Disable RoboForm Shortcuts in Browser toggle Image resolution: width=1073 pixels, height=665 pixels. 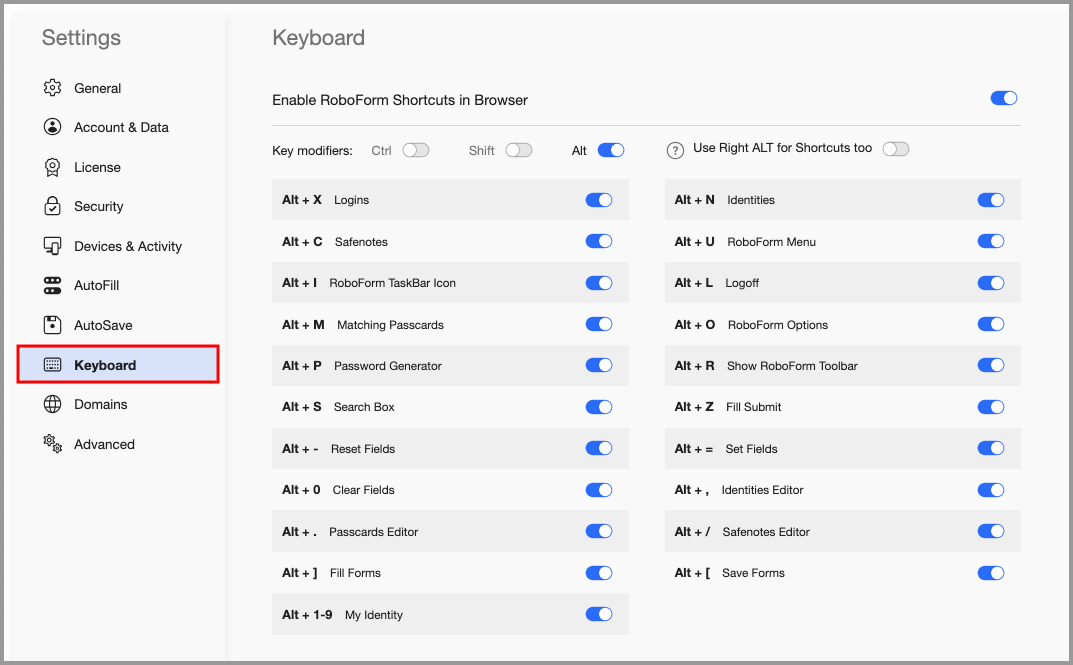coord(1004,99)
